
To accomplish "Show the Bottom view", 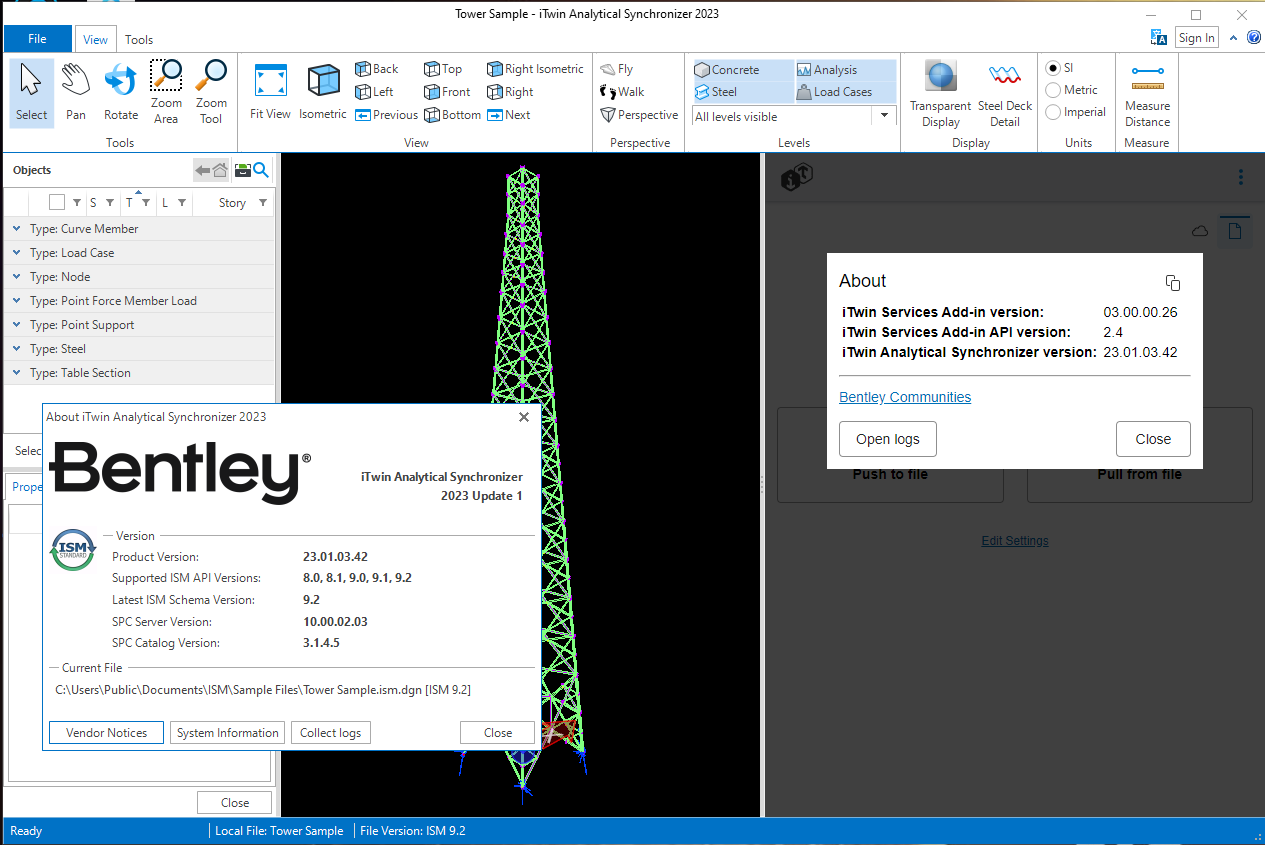I will click(452, 115).
